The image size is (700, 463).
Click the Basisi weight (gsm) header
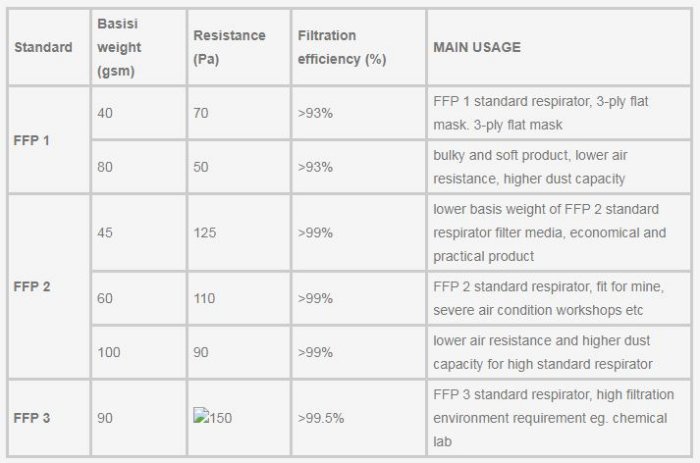pos(118,48)
